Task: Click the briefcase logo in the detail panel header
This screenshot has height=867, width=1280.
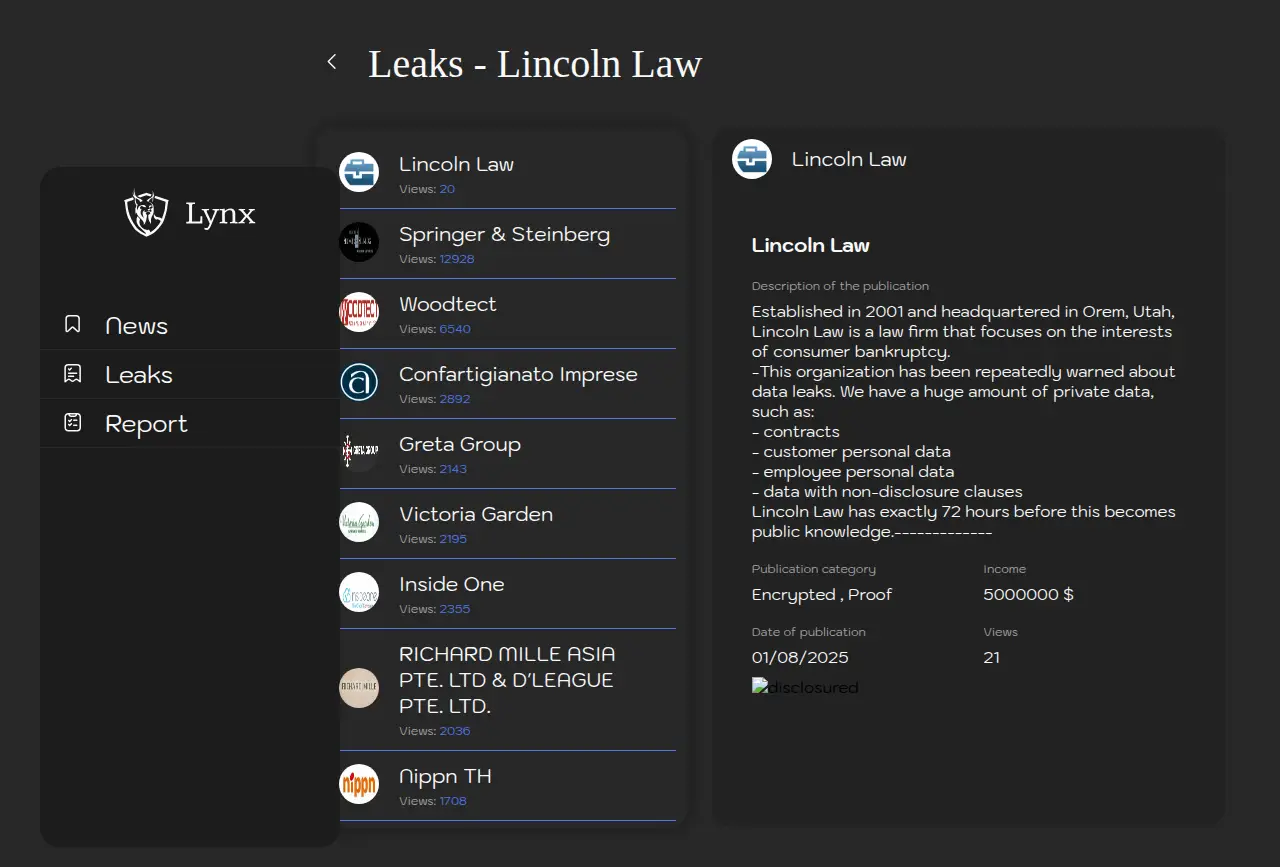Action: pos(752,159)
